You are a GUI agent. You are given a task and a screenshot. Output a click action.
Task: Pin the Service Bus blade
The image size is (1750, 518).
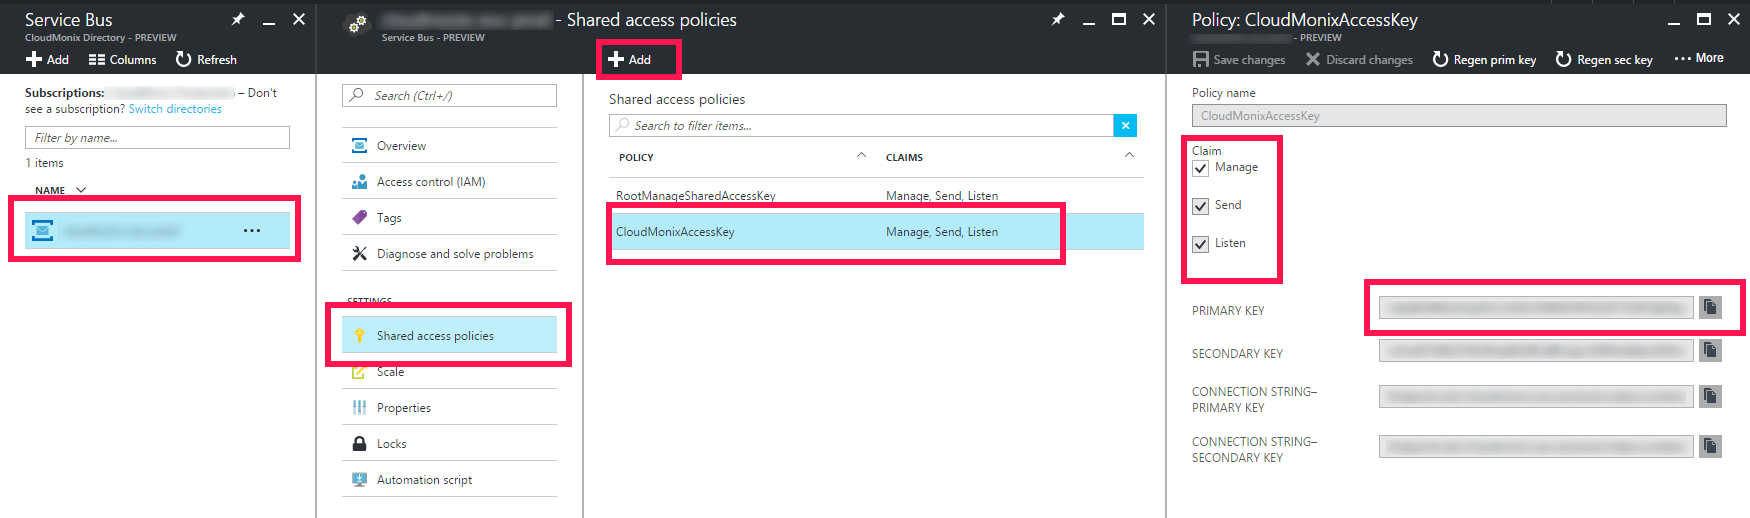238,19
